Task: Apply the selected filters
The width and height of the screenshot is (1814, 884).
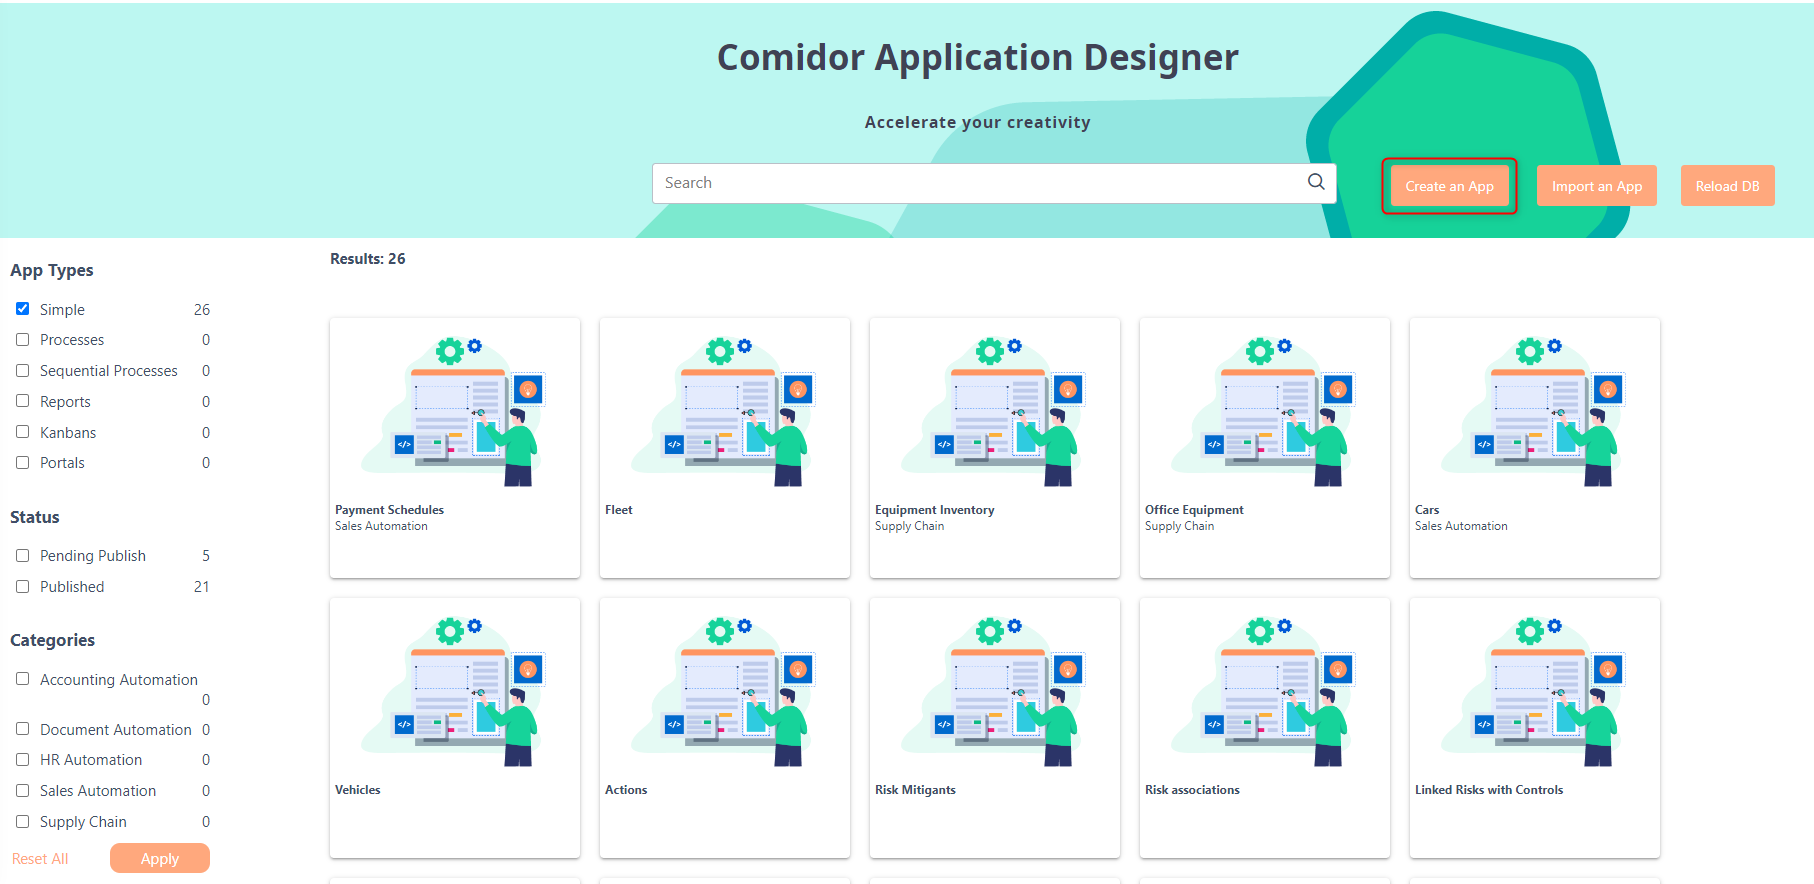Action: coord(160,858)
